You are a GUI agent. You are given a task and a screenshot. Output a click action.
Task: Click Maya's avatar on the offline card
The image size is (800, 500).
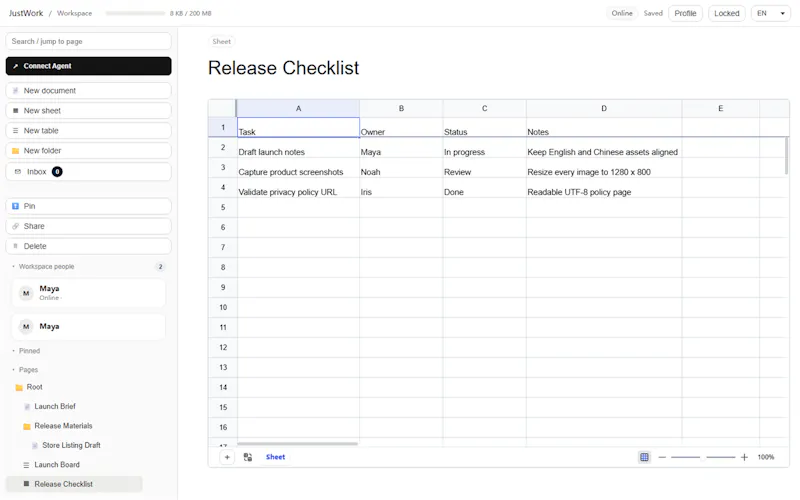tap(26, 327)
